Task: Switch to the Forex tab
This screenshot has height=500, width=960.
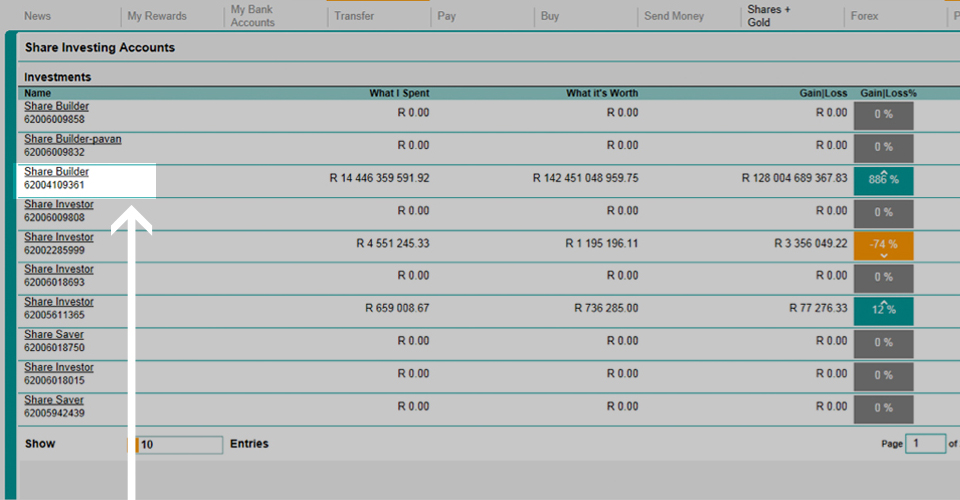Action: pyautogui.click(x=864, y=16)
